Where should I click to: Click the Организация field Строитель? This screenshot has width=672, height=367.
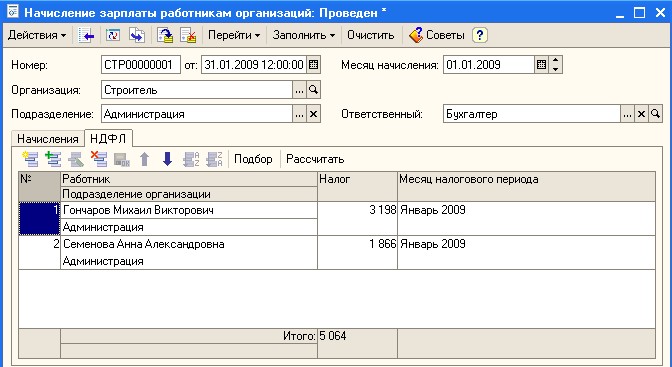click(x=197, y=90)
